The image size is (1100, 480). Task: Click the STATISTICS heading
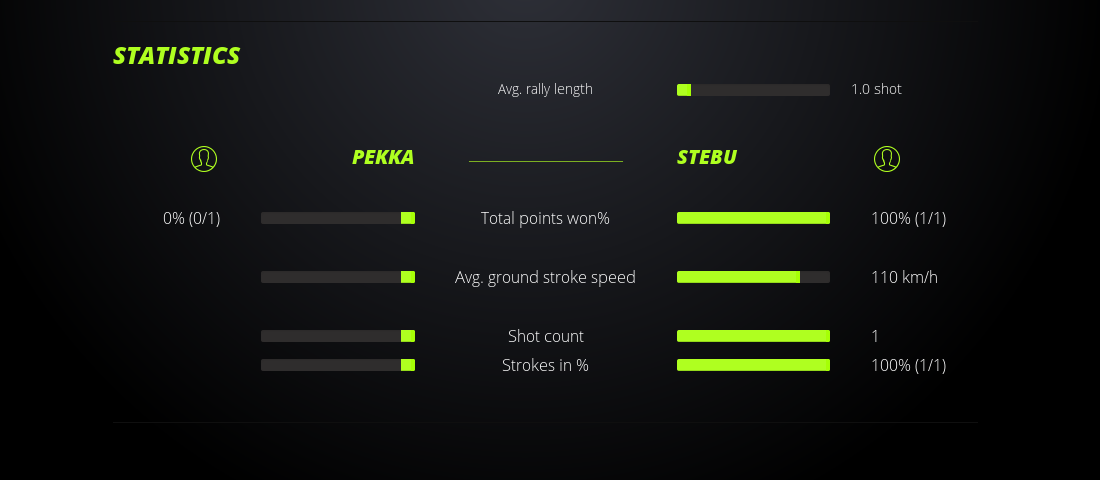coord(176,56)
